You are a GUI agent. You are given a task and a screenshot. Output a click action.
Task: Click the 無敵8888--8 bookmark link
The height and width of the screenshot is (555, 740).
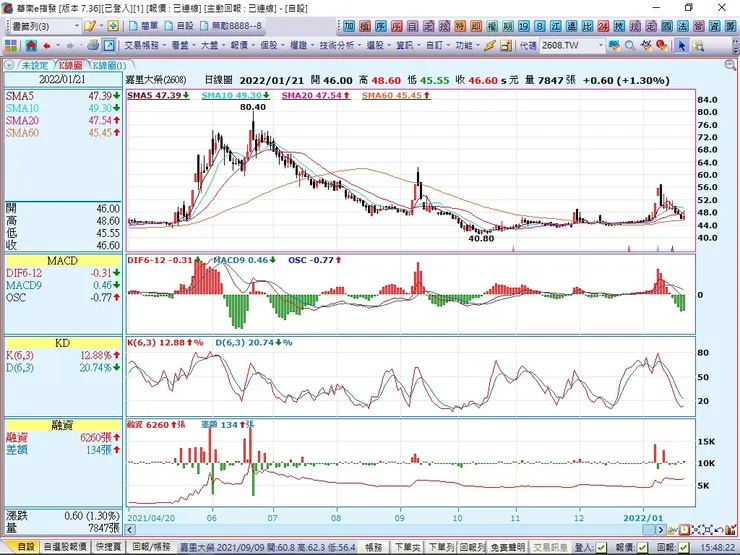pyautogui.click(x=231, y=26)
